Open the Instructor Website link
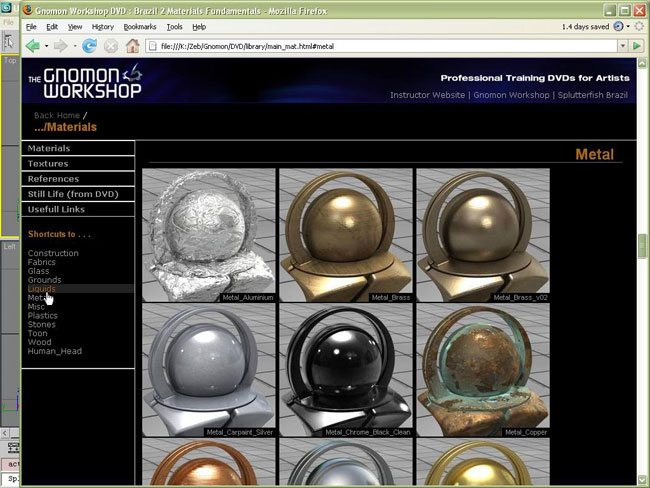Viewport: 650px width, 488px height. click(427, 95)
